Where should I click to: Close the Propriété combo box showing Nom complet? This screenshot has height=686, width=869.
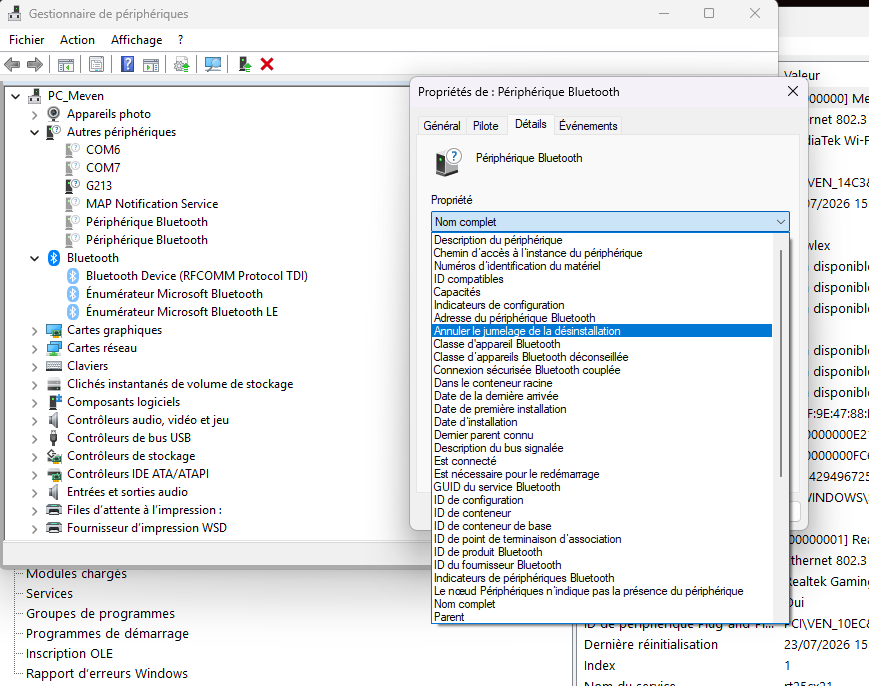coord(610,222)
